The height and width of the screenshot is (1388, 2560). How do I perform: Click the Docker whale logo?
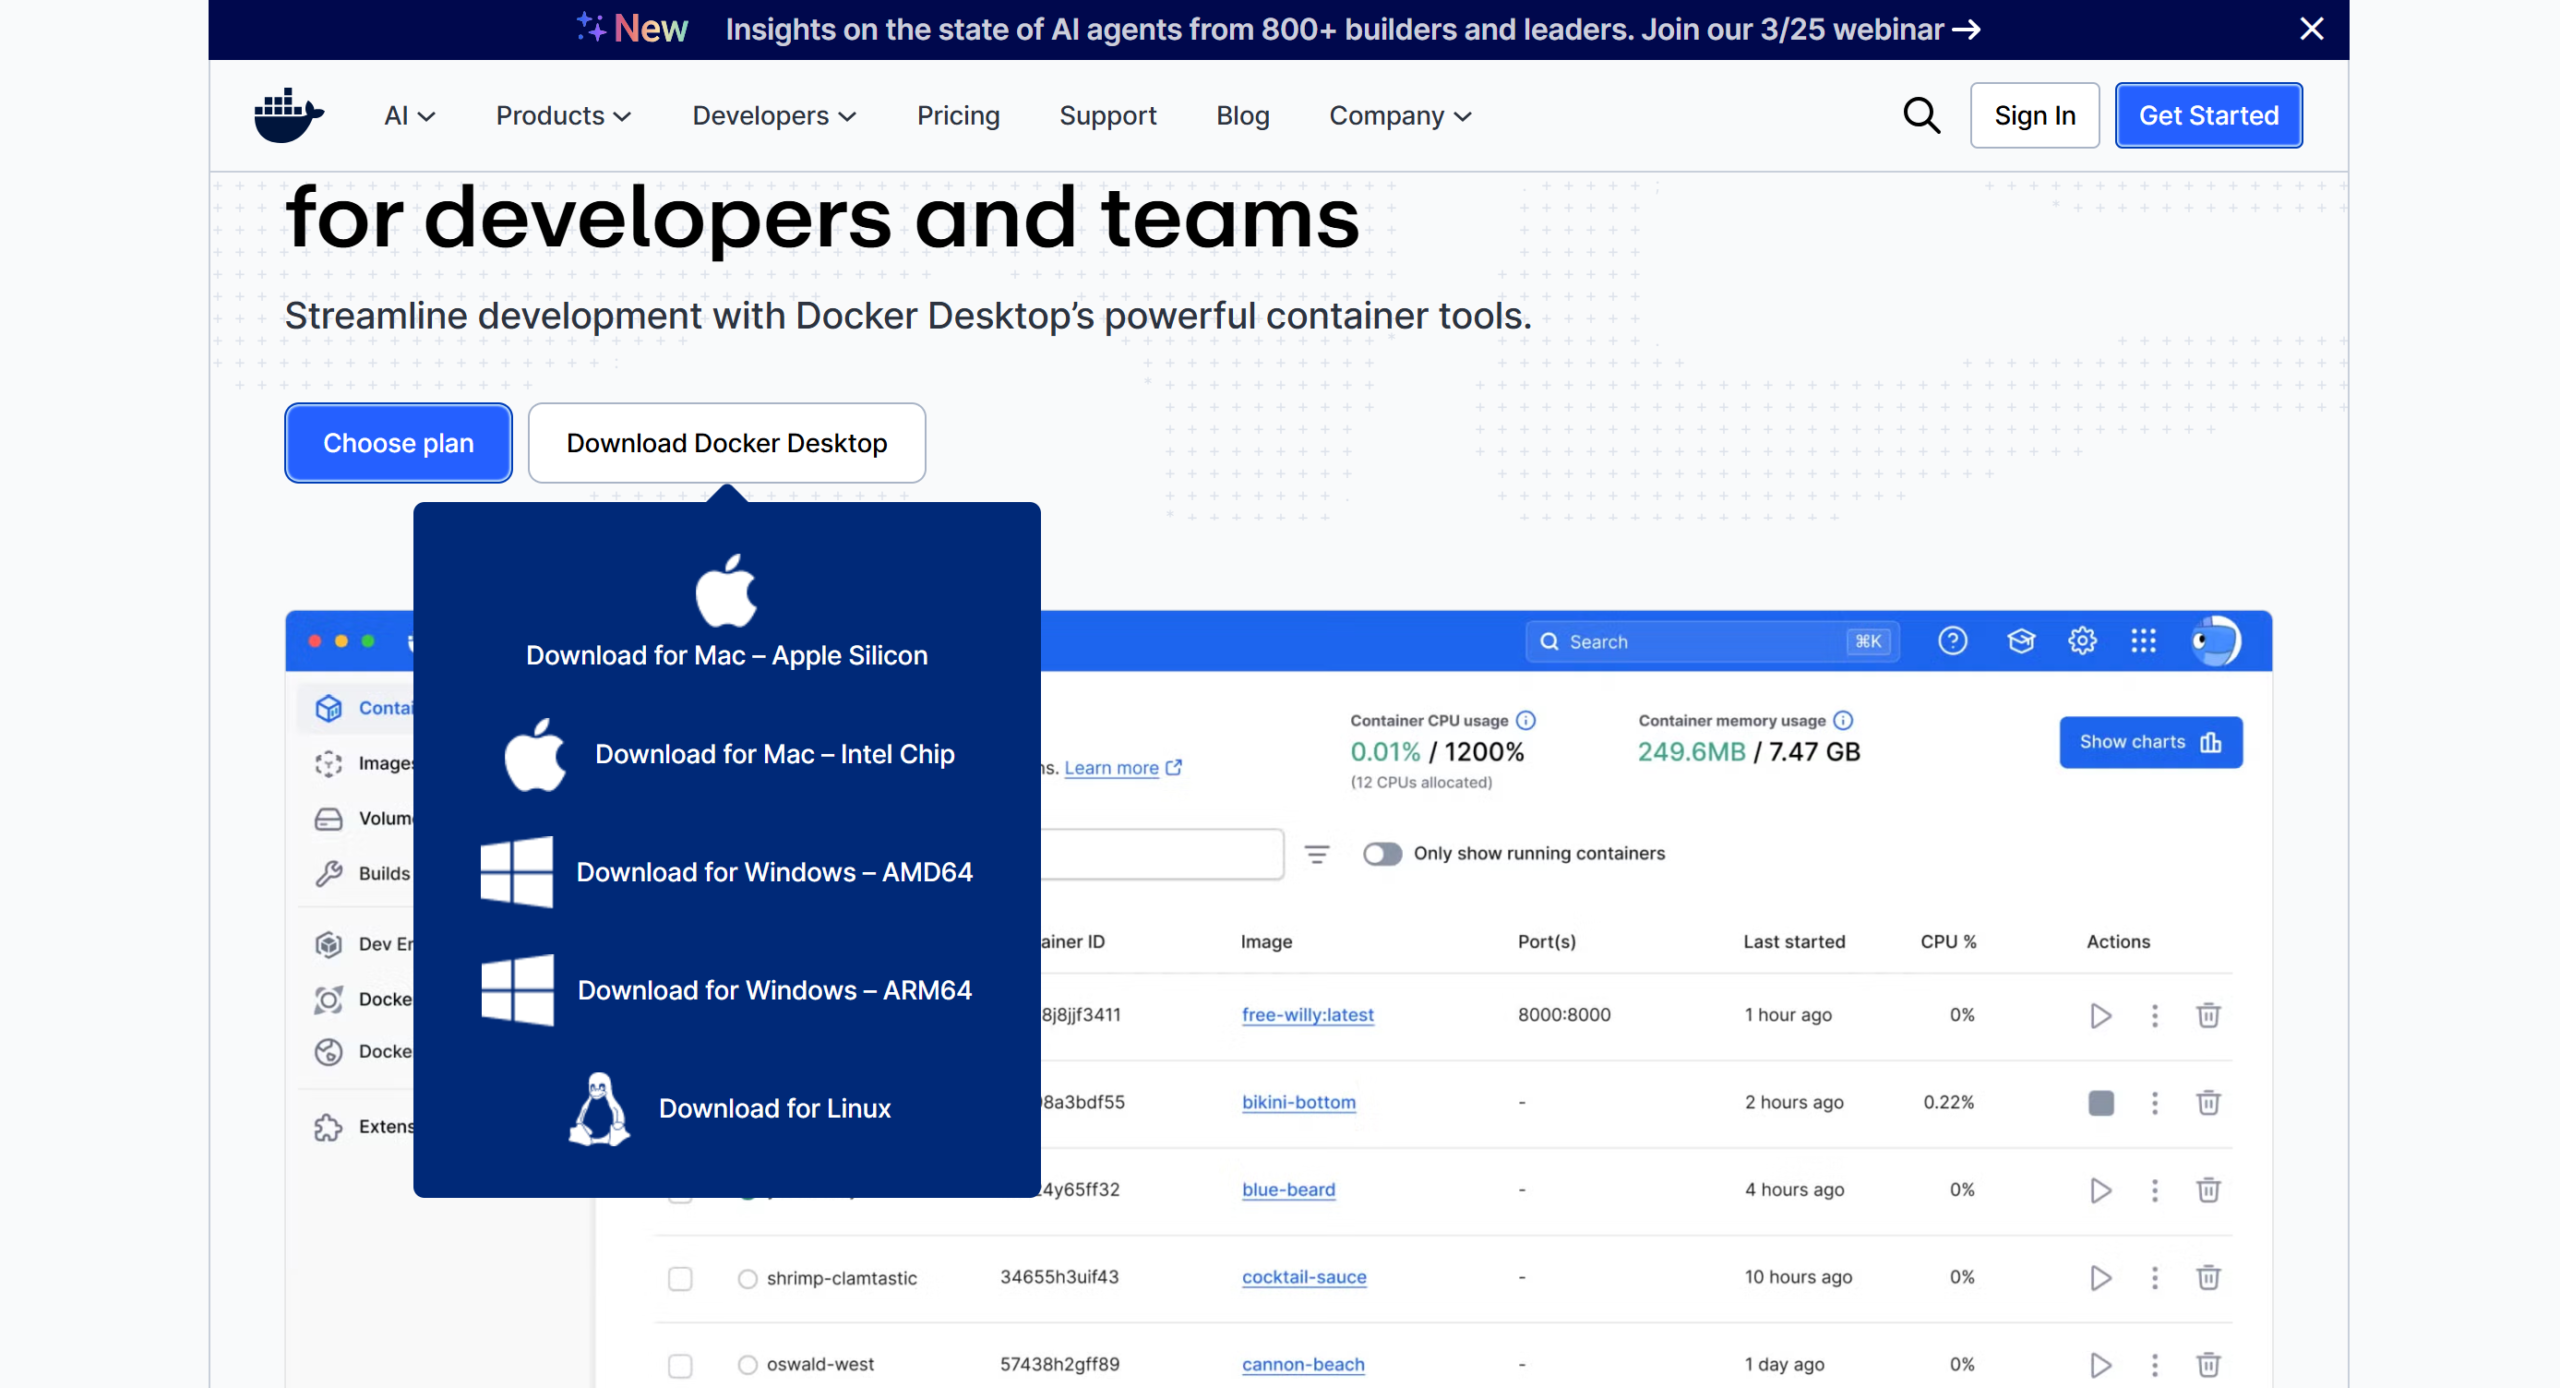(x=288, y=115)
